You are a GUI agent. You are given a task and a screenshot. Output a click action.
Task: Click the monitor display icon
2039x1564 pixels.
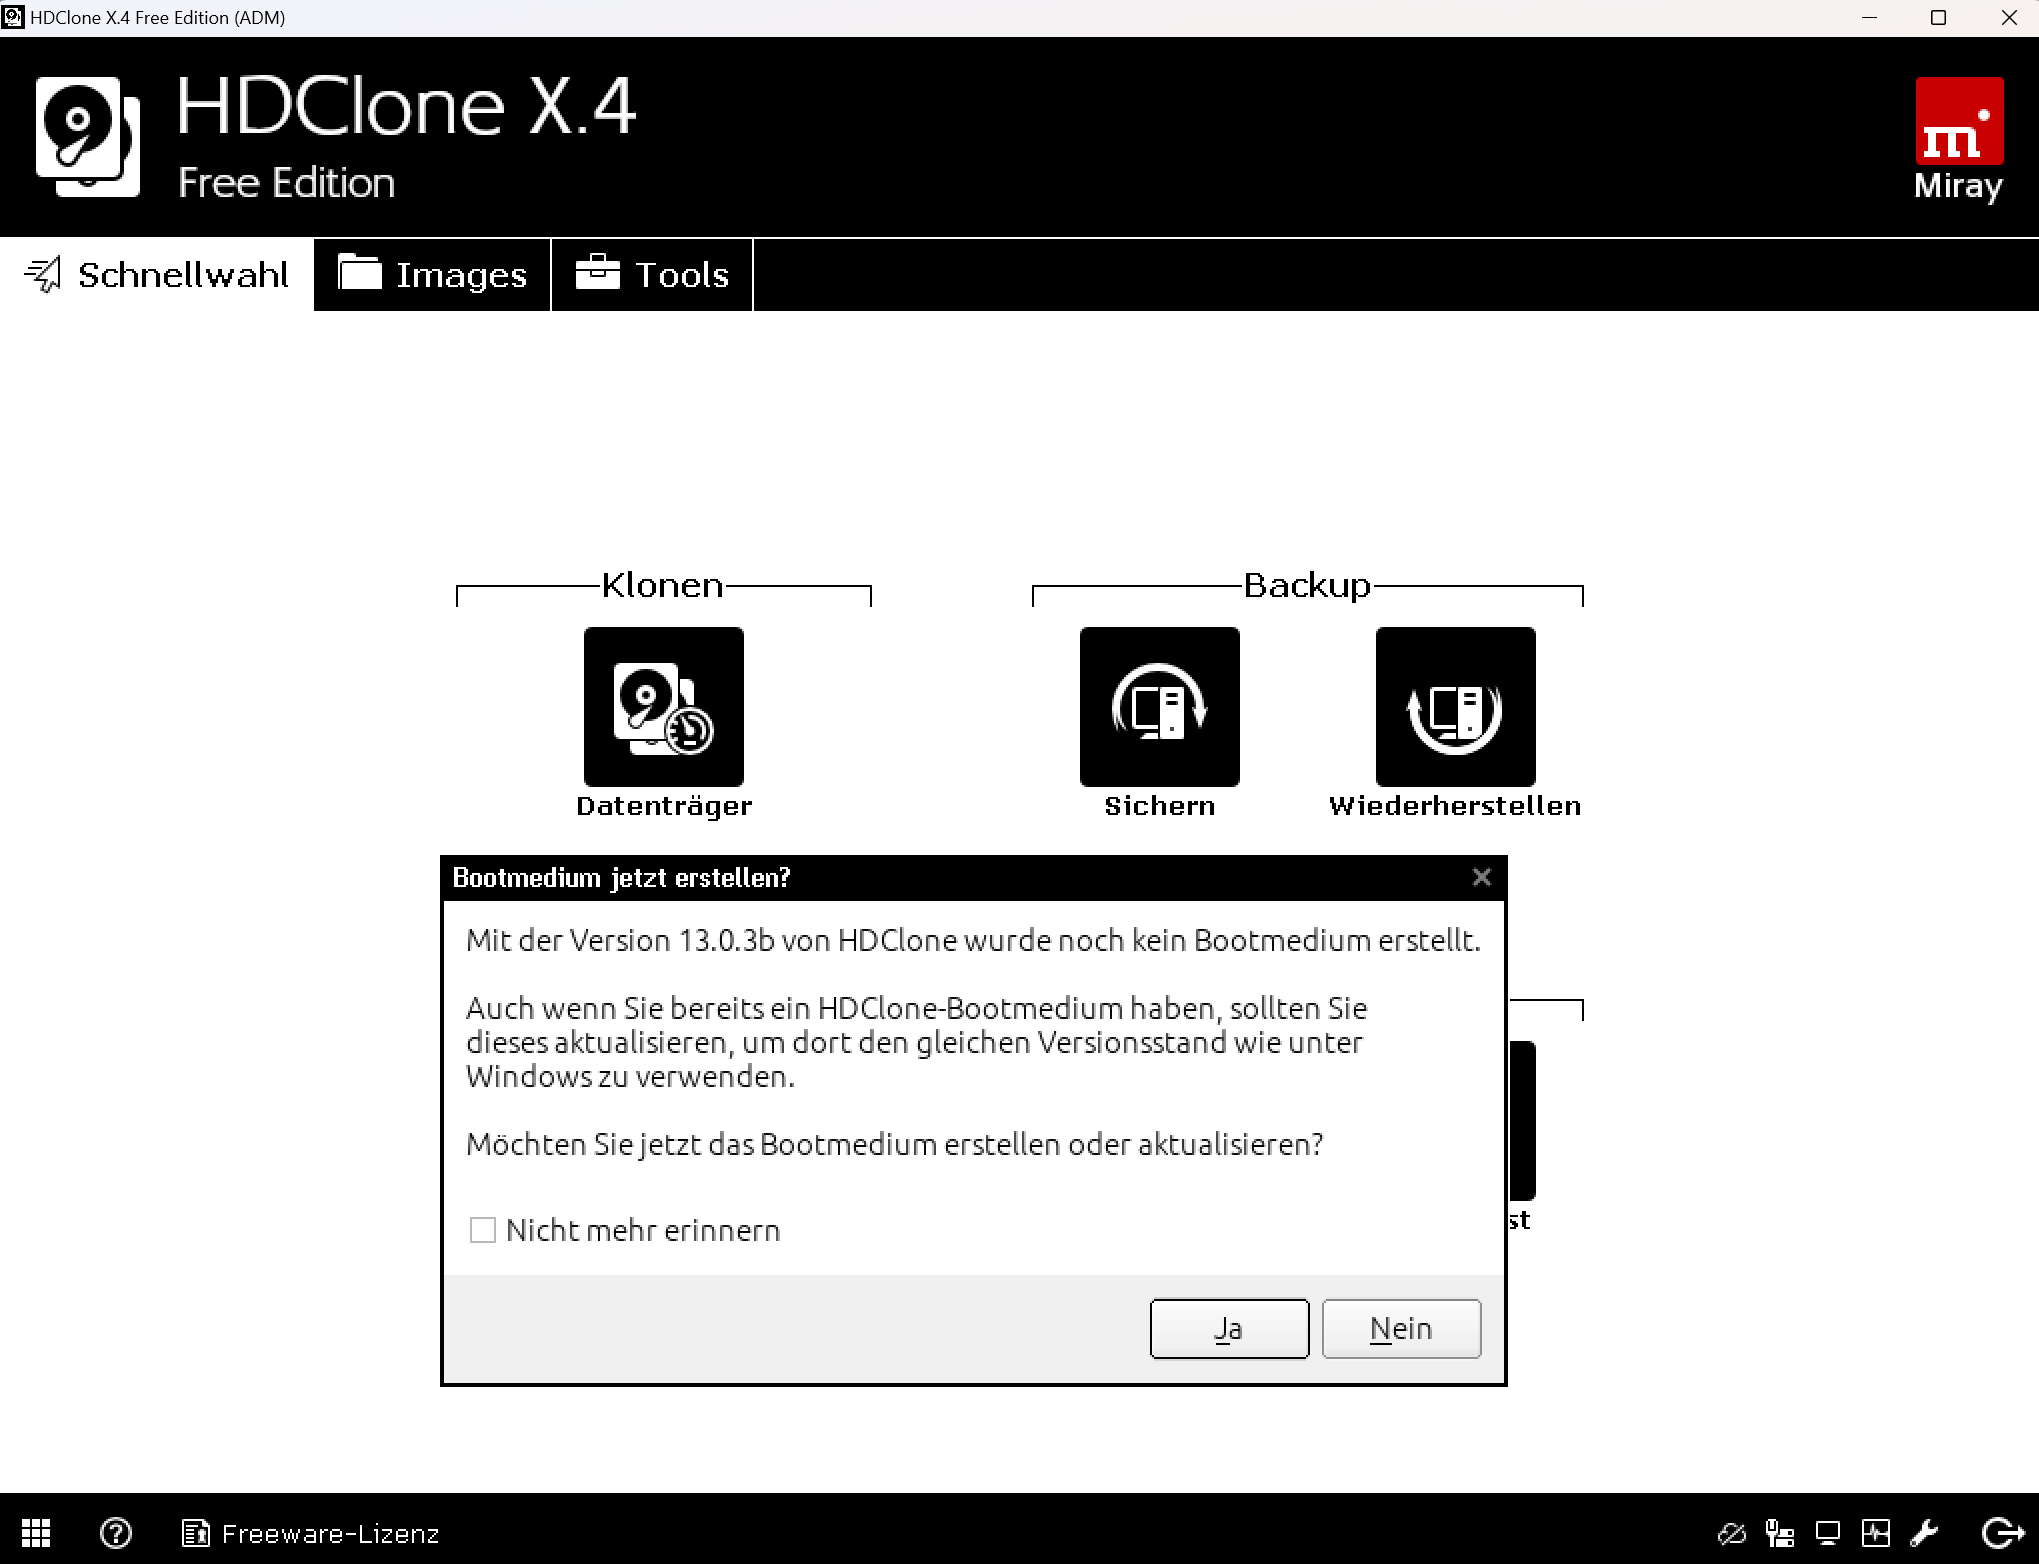coord(1828,1533)
